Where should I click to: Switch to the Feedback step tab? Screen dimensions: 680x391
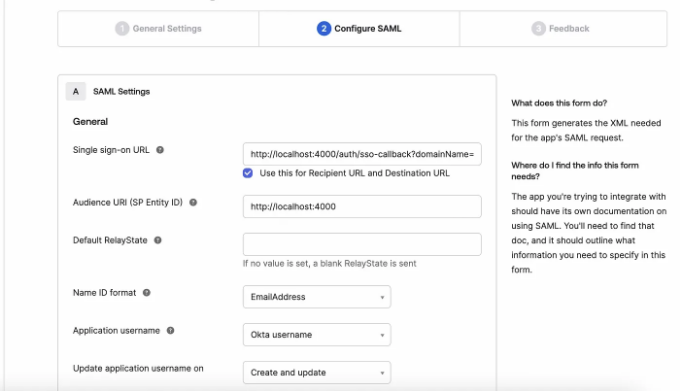click(563, 29)
